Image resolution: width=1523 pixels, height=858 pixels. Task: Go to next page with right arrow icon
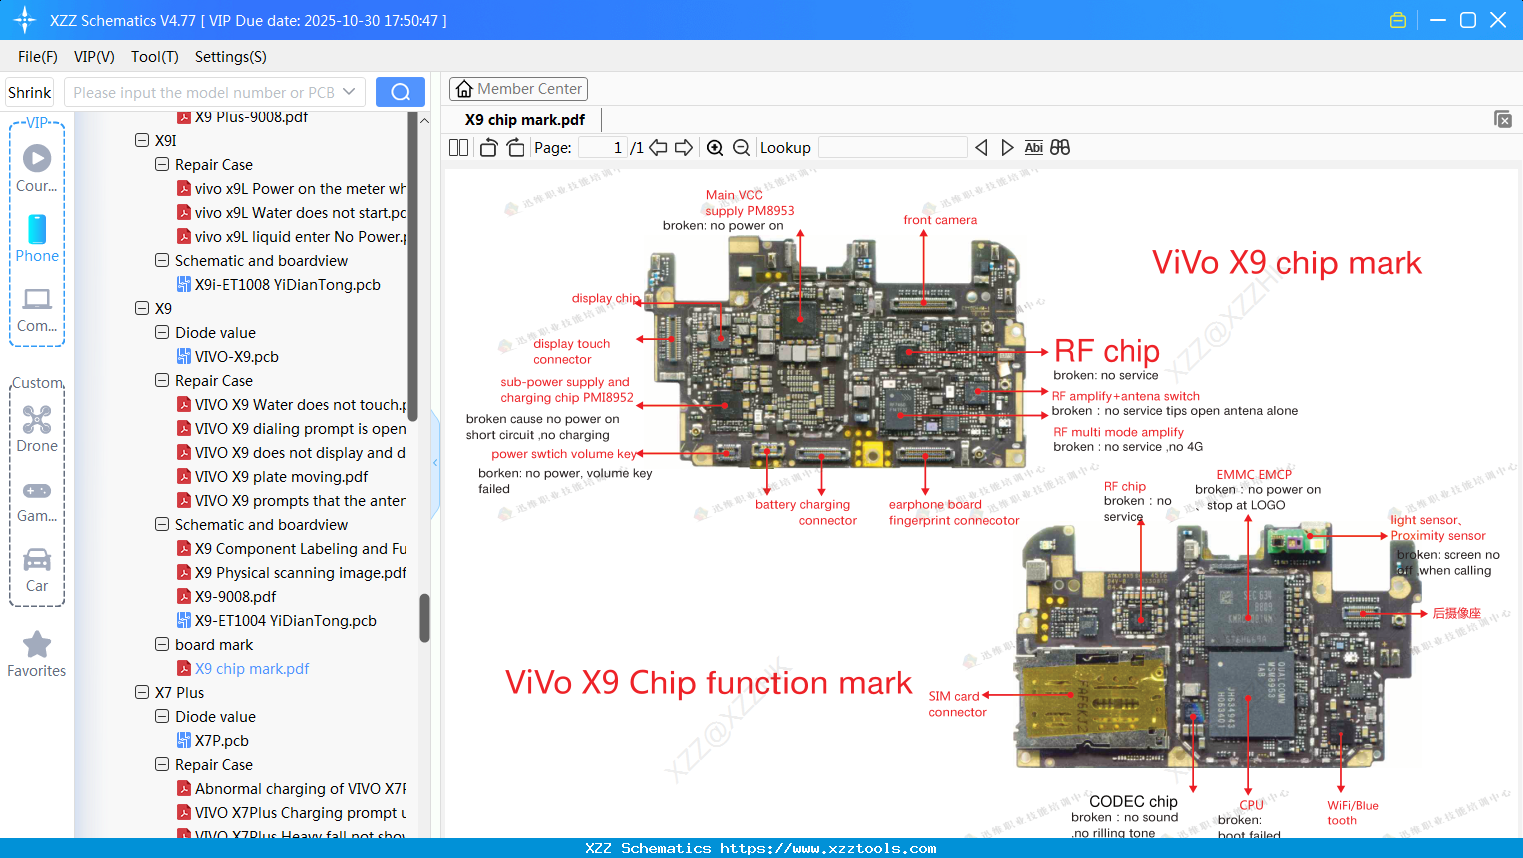684,147
